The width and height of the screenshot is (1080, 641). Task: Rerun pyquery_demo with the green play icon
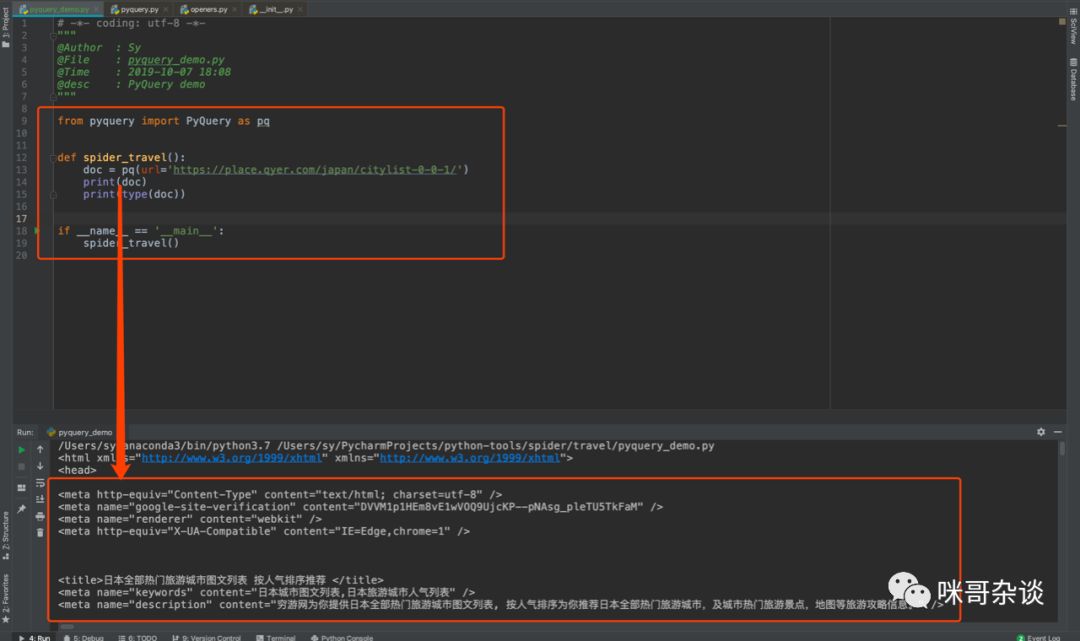pyautogui.click(x=21, y=450)
